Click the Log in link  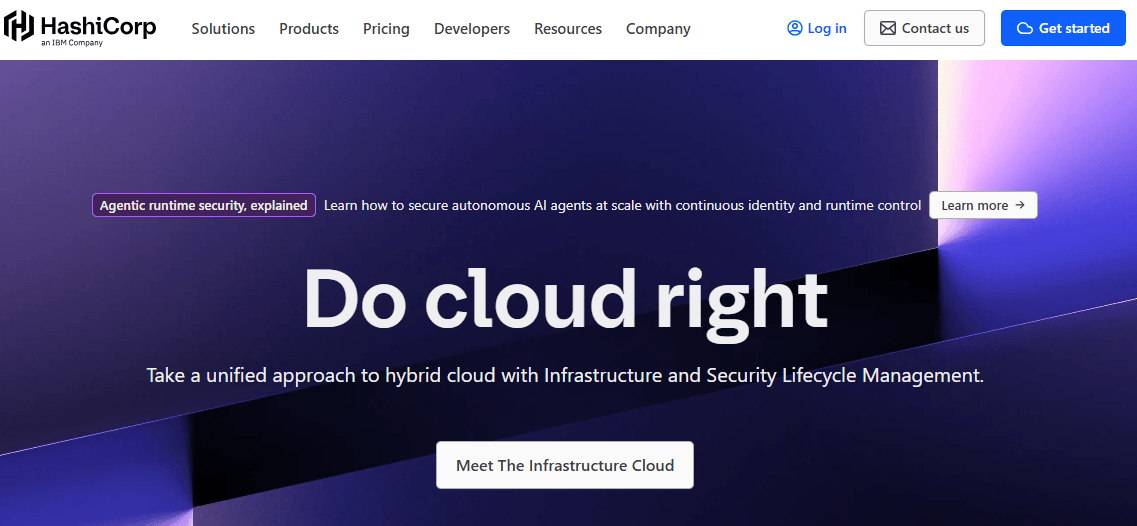816,28
